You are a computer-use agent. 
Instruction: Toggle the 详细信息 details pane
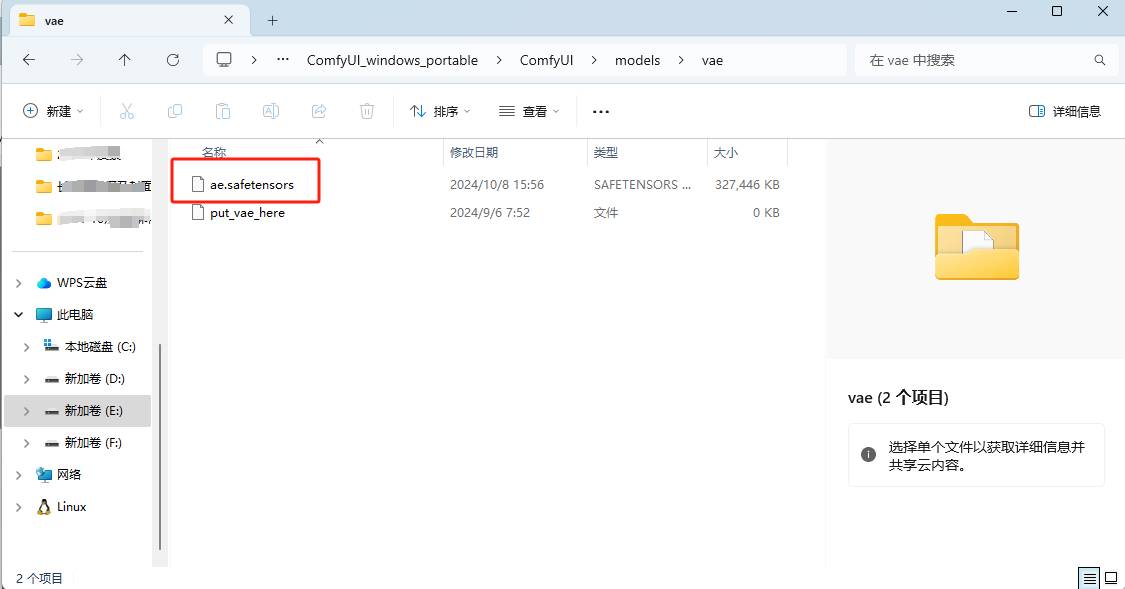(1065, 111)
